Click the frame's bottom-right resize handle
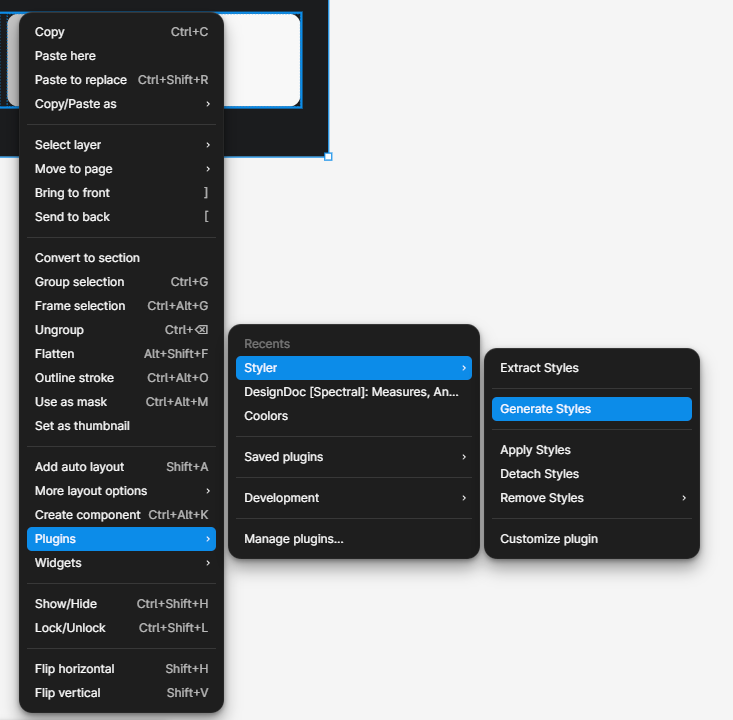The image size is (733, 720). (x=328, y=157)
